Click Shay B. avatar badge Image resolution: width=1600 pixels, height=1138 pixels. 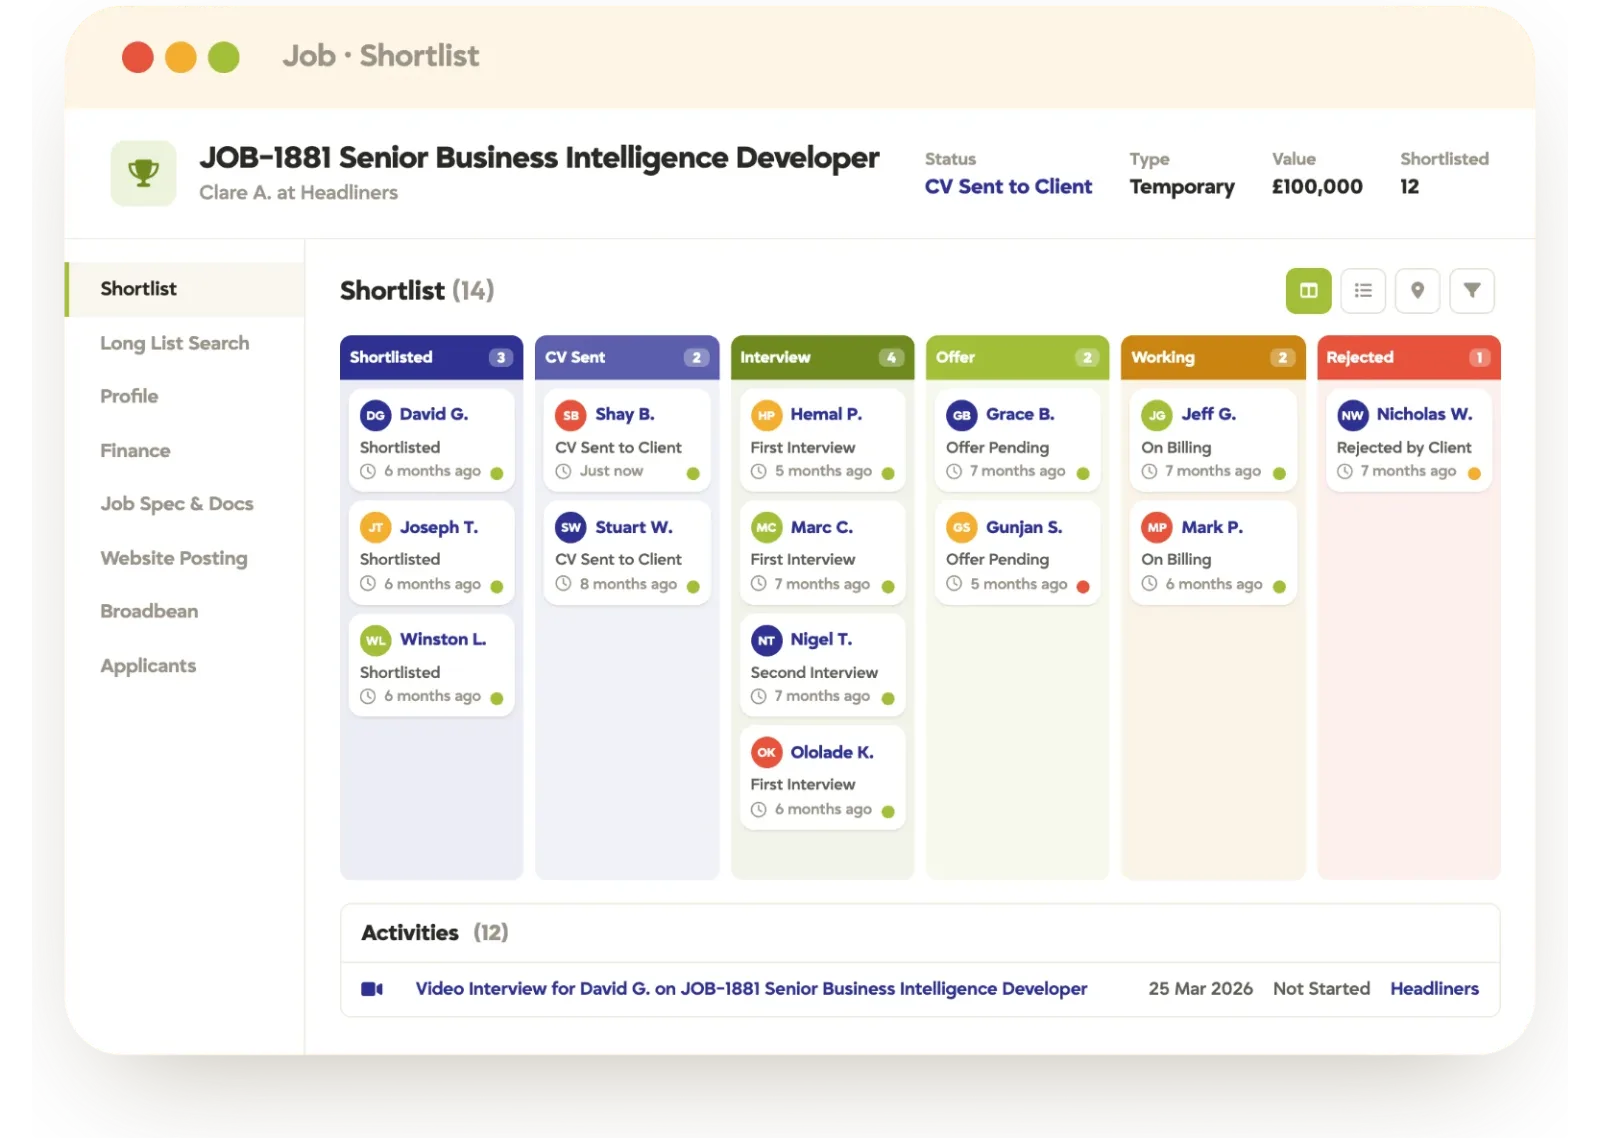coord(571,415)
